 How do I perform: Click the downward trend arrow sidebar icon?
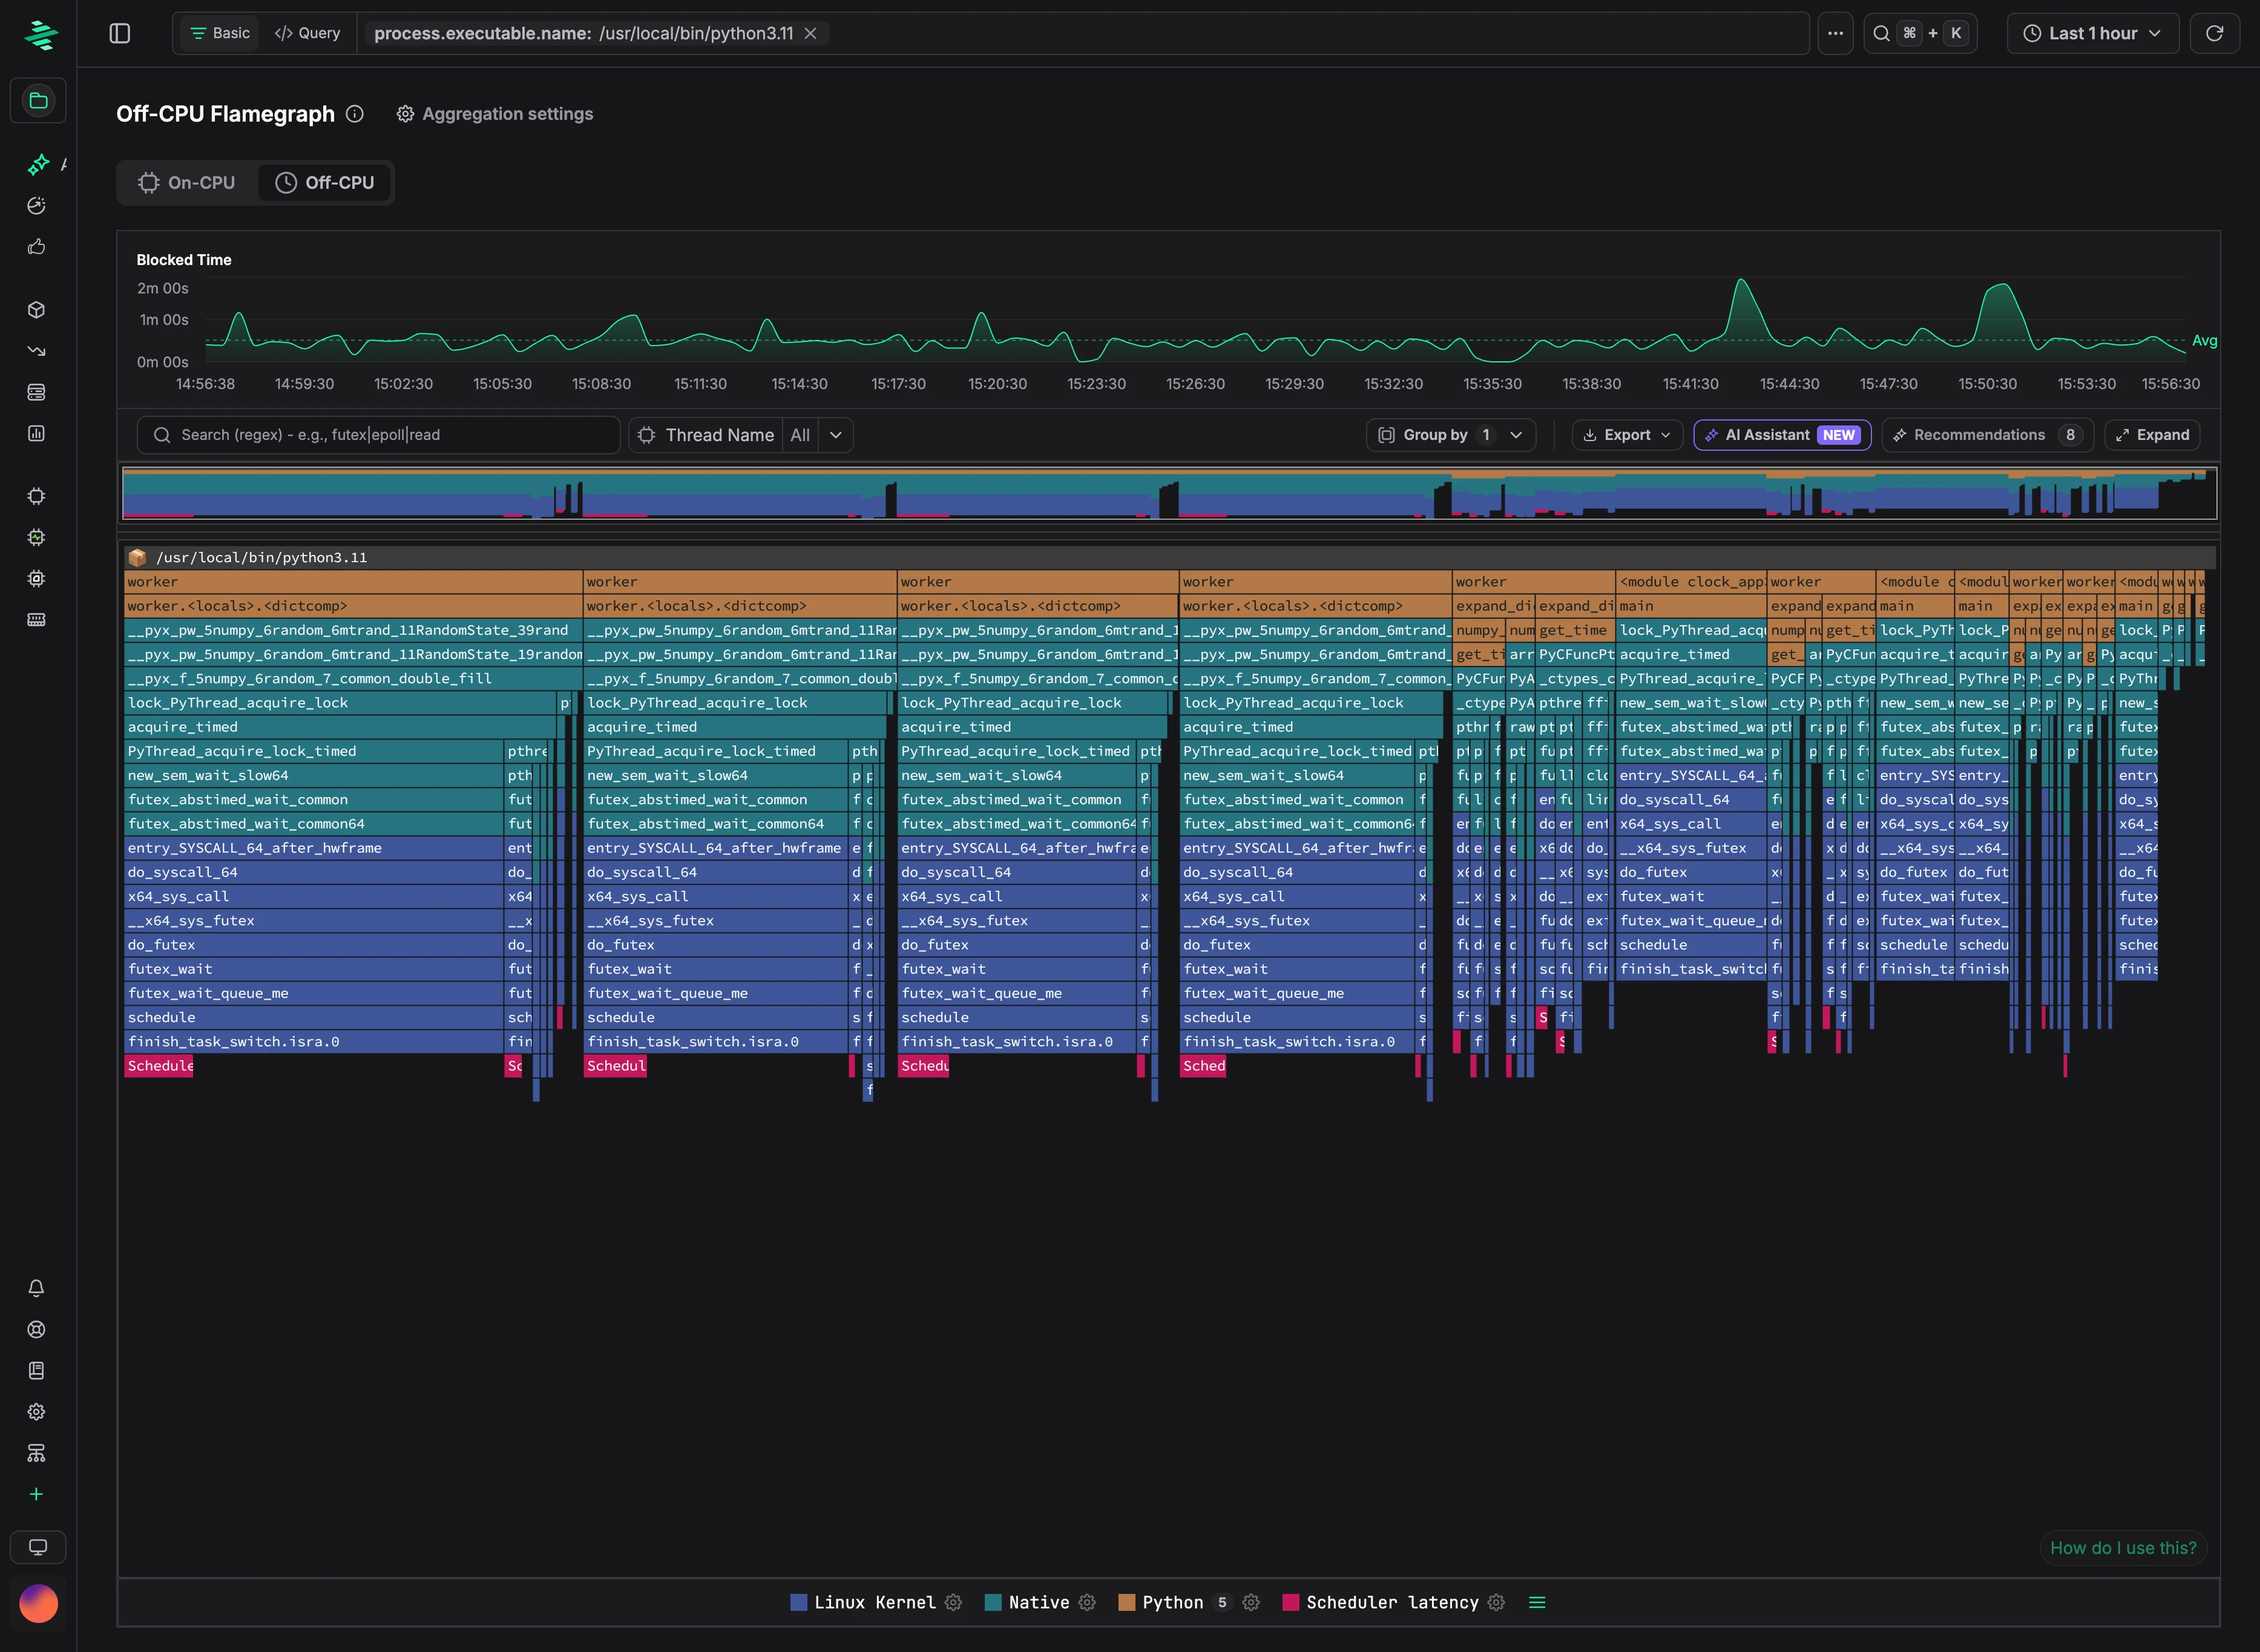click(37, 351)
